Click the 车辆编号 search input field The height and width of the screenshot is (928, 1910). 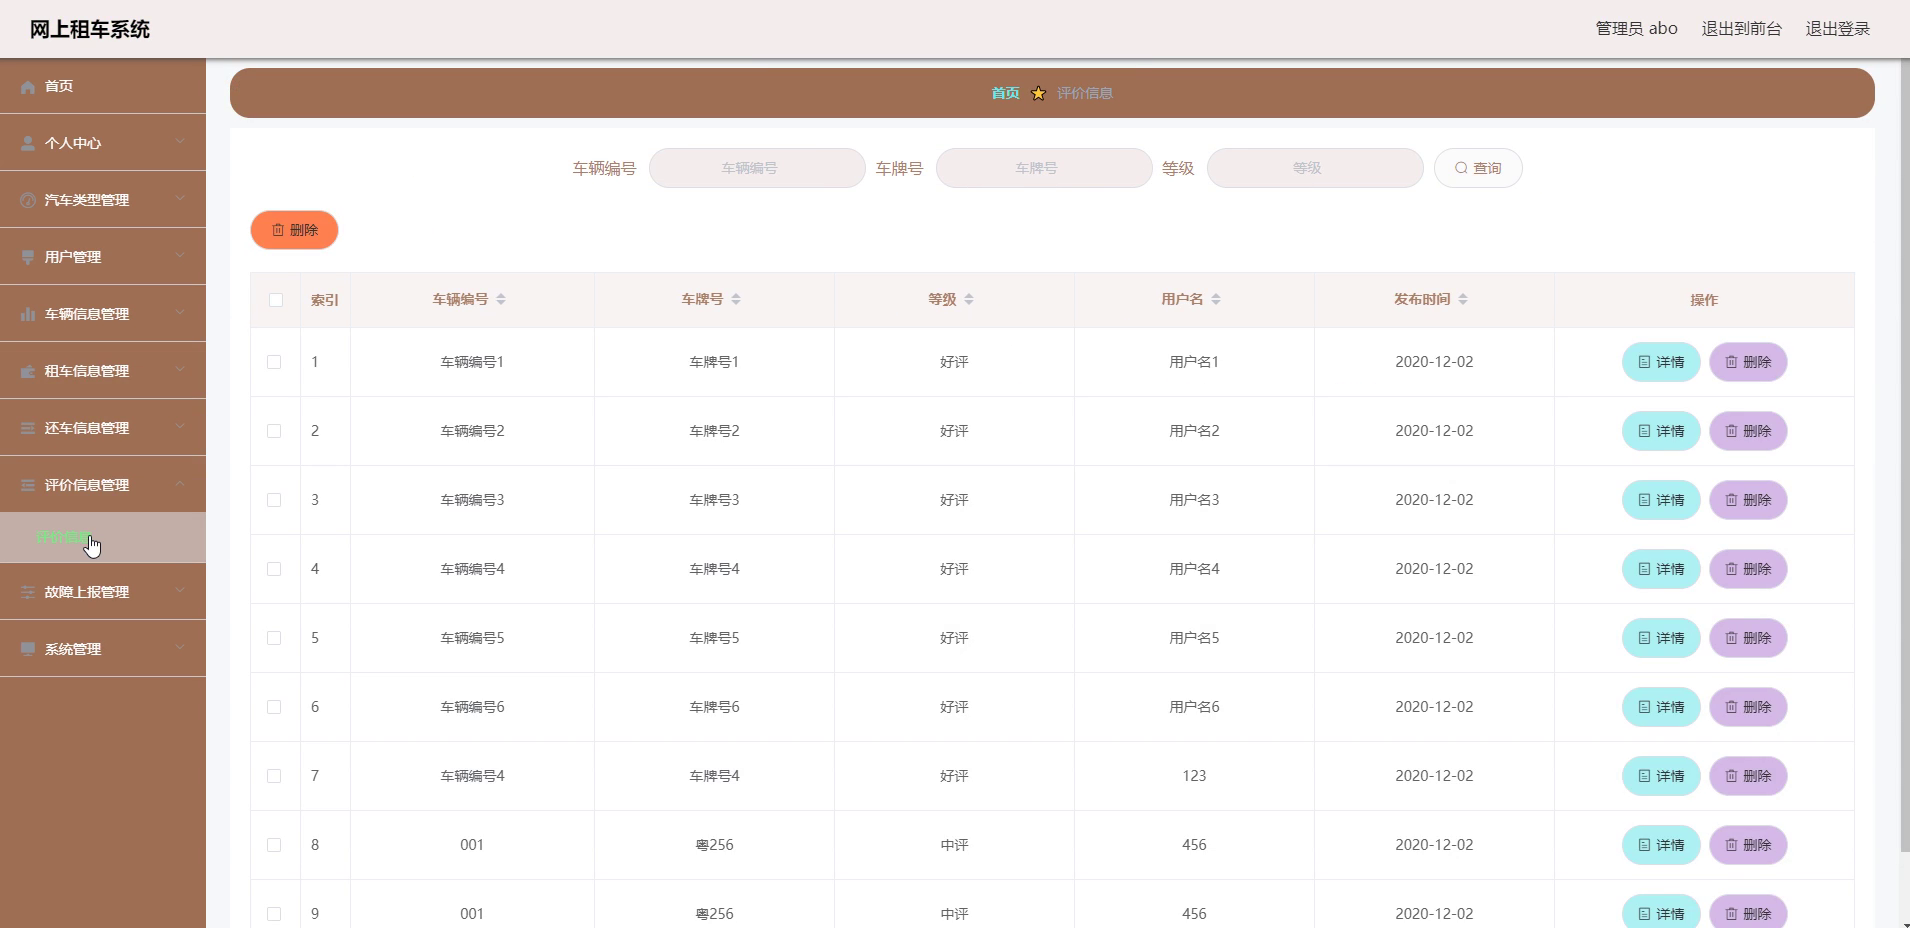757,168
